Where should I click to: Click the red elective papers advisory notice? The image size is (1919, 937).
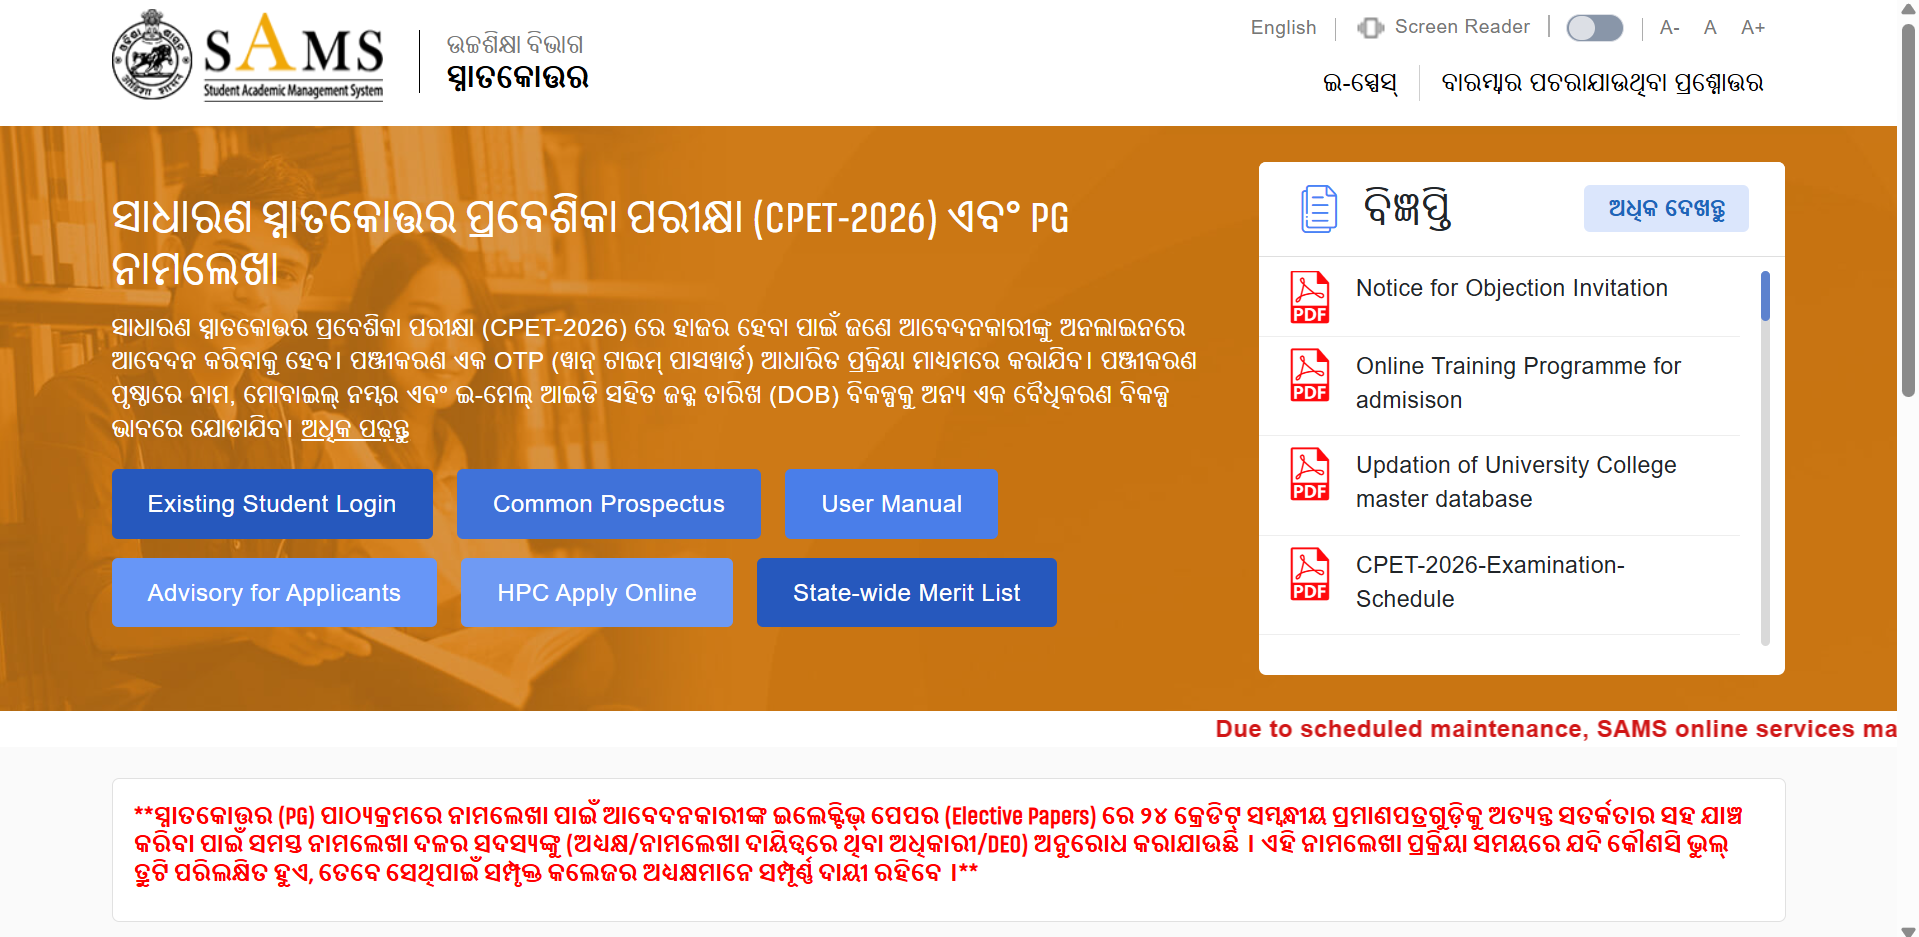(940, 844)
